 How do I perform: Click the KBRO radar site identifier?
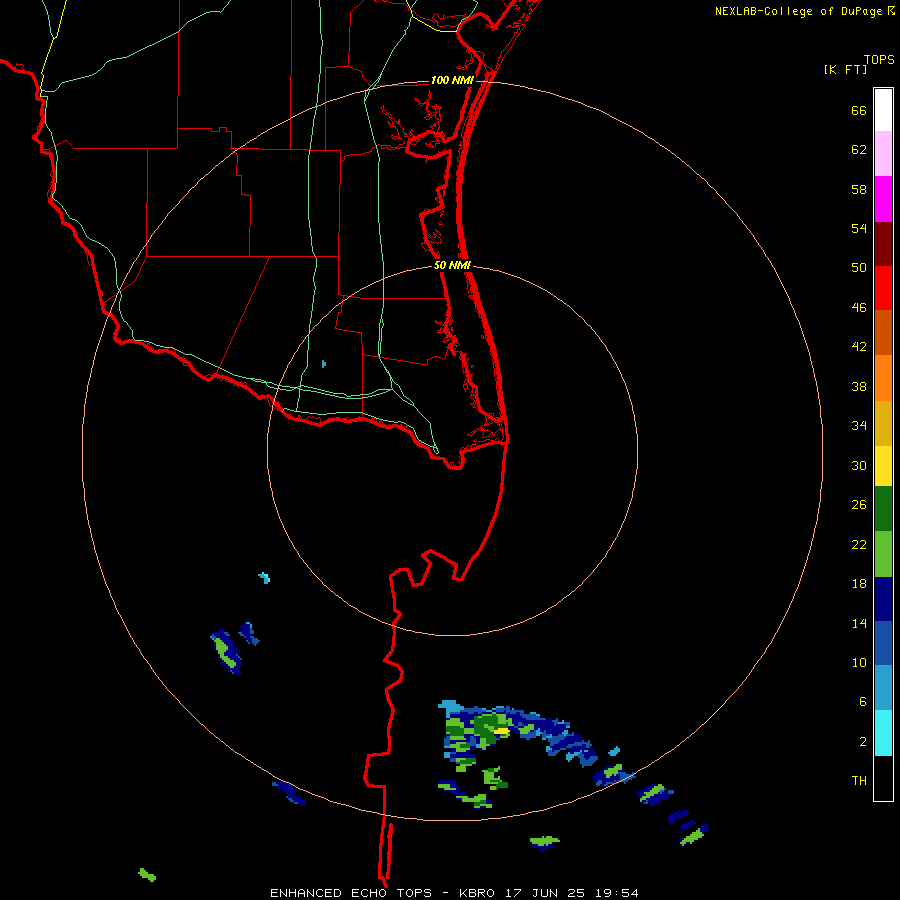[x=479, y=893]
